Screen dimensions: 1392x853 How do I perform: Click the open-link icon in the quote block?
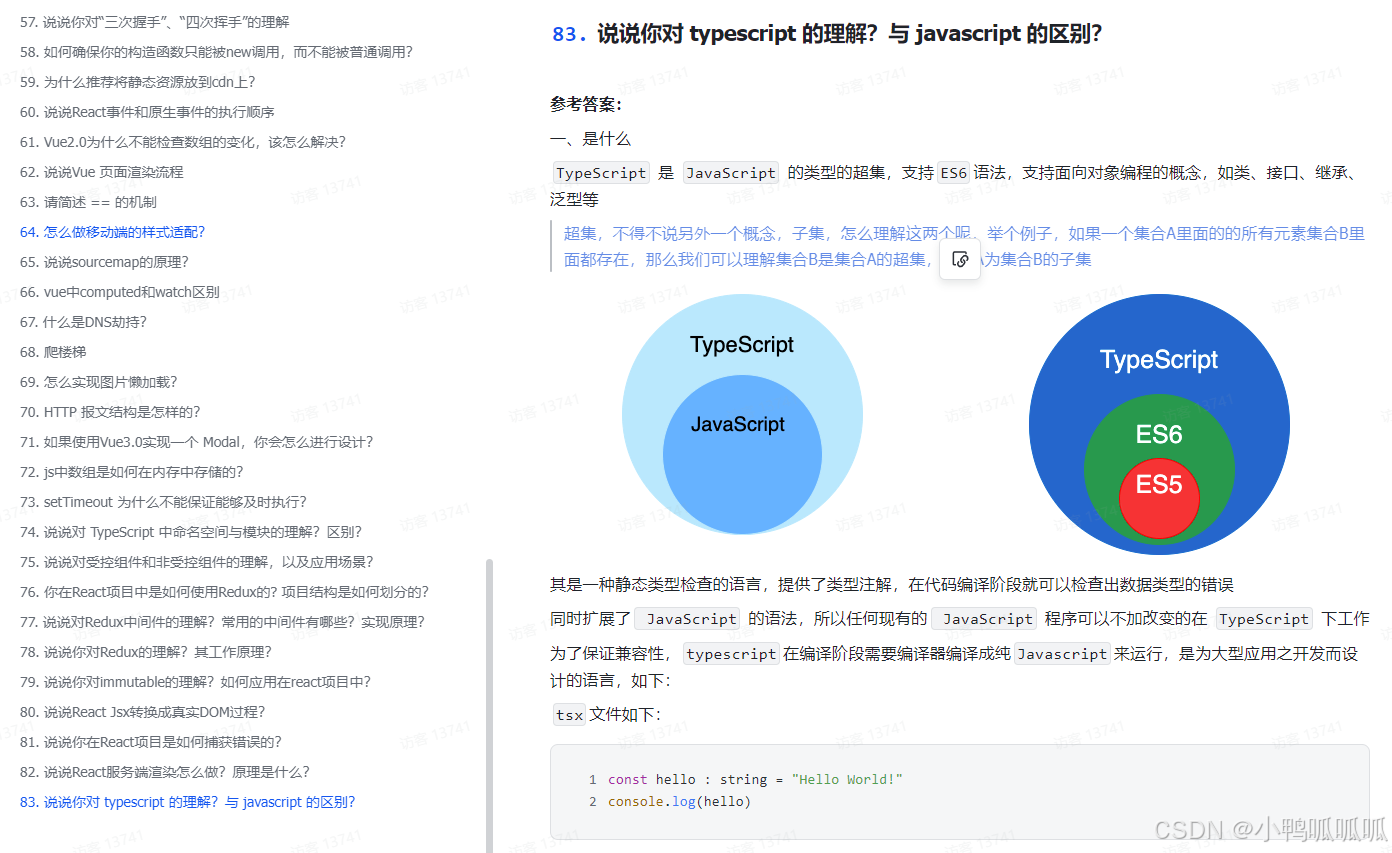click(959, 259)
